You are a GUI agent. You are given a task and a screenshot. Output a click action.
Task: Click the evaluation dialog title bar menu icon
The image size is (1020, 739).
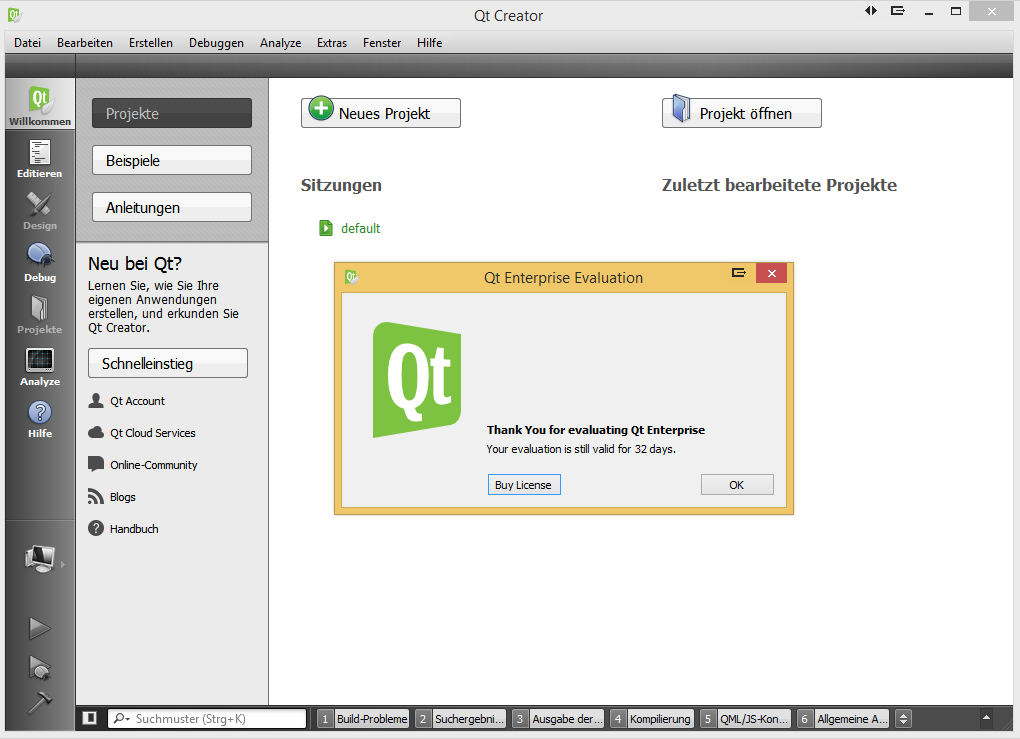738,273
